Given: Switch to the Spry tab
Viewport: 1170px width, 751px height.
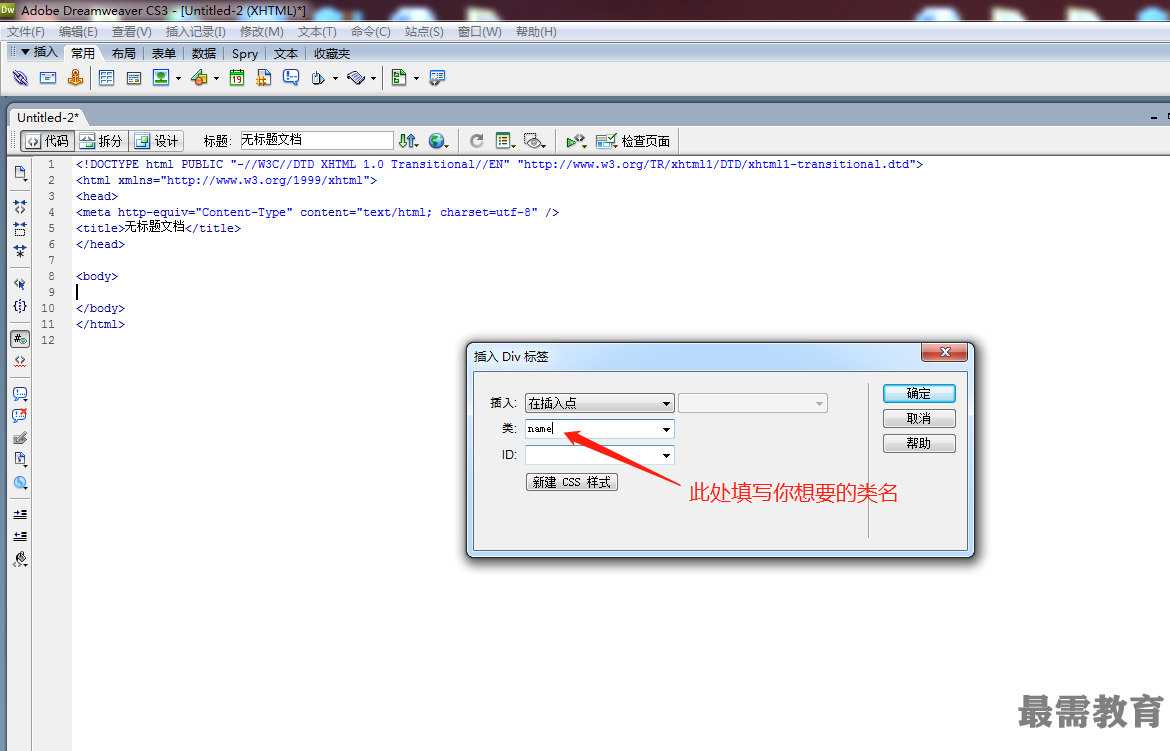Looking at the screenshot, I should [245, 53].
